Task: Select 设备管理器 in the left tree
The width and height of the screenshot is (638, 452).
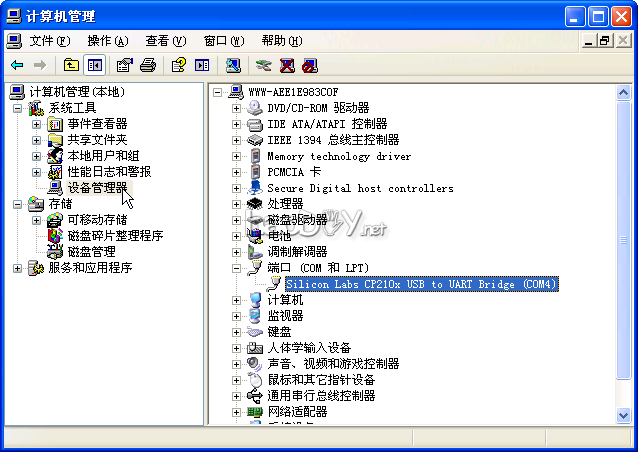Action: pyautogui.click(x=97, y=188)
